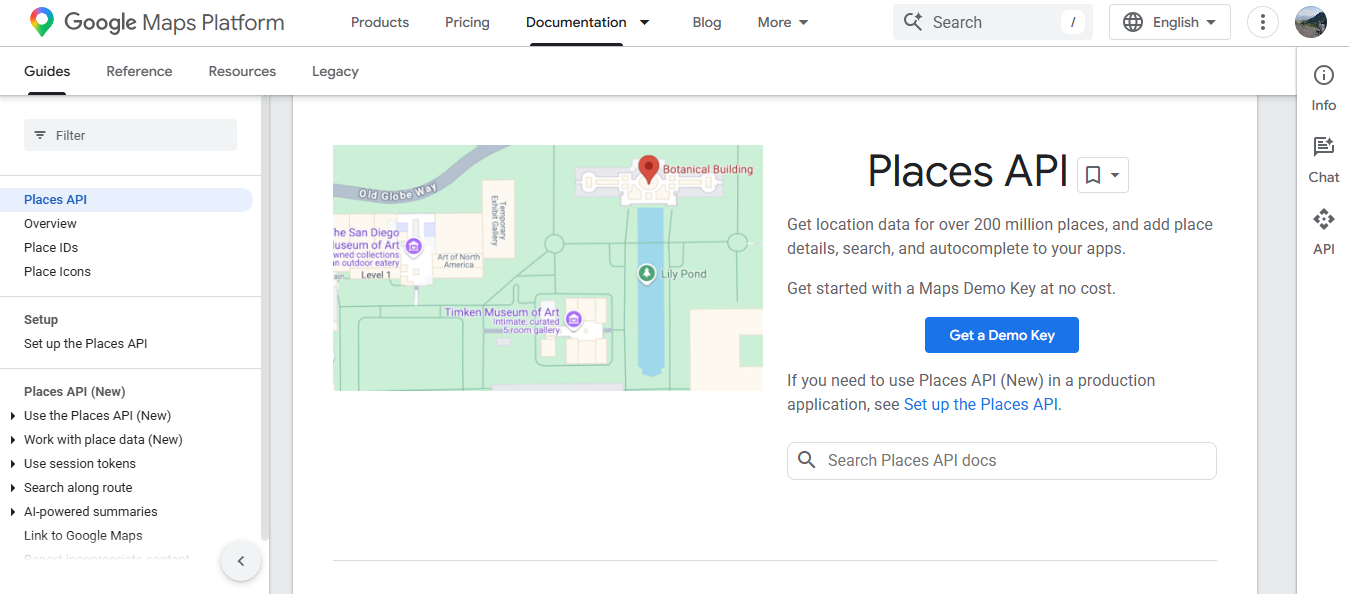The width and height of the screenshot is (1349, 594).
Task: Switch to the Resources tab
Action: (242, 71)
